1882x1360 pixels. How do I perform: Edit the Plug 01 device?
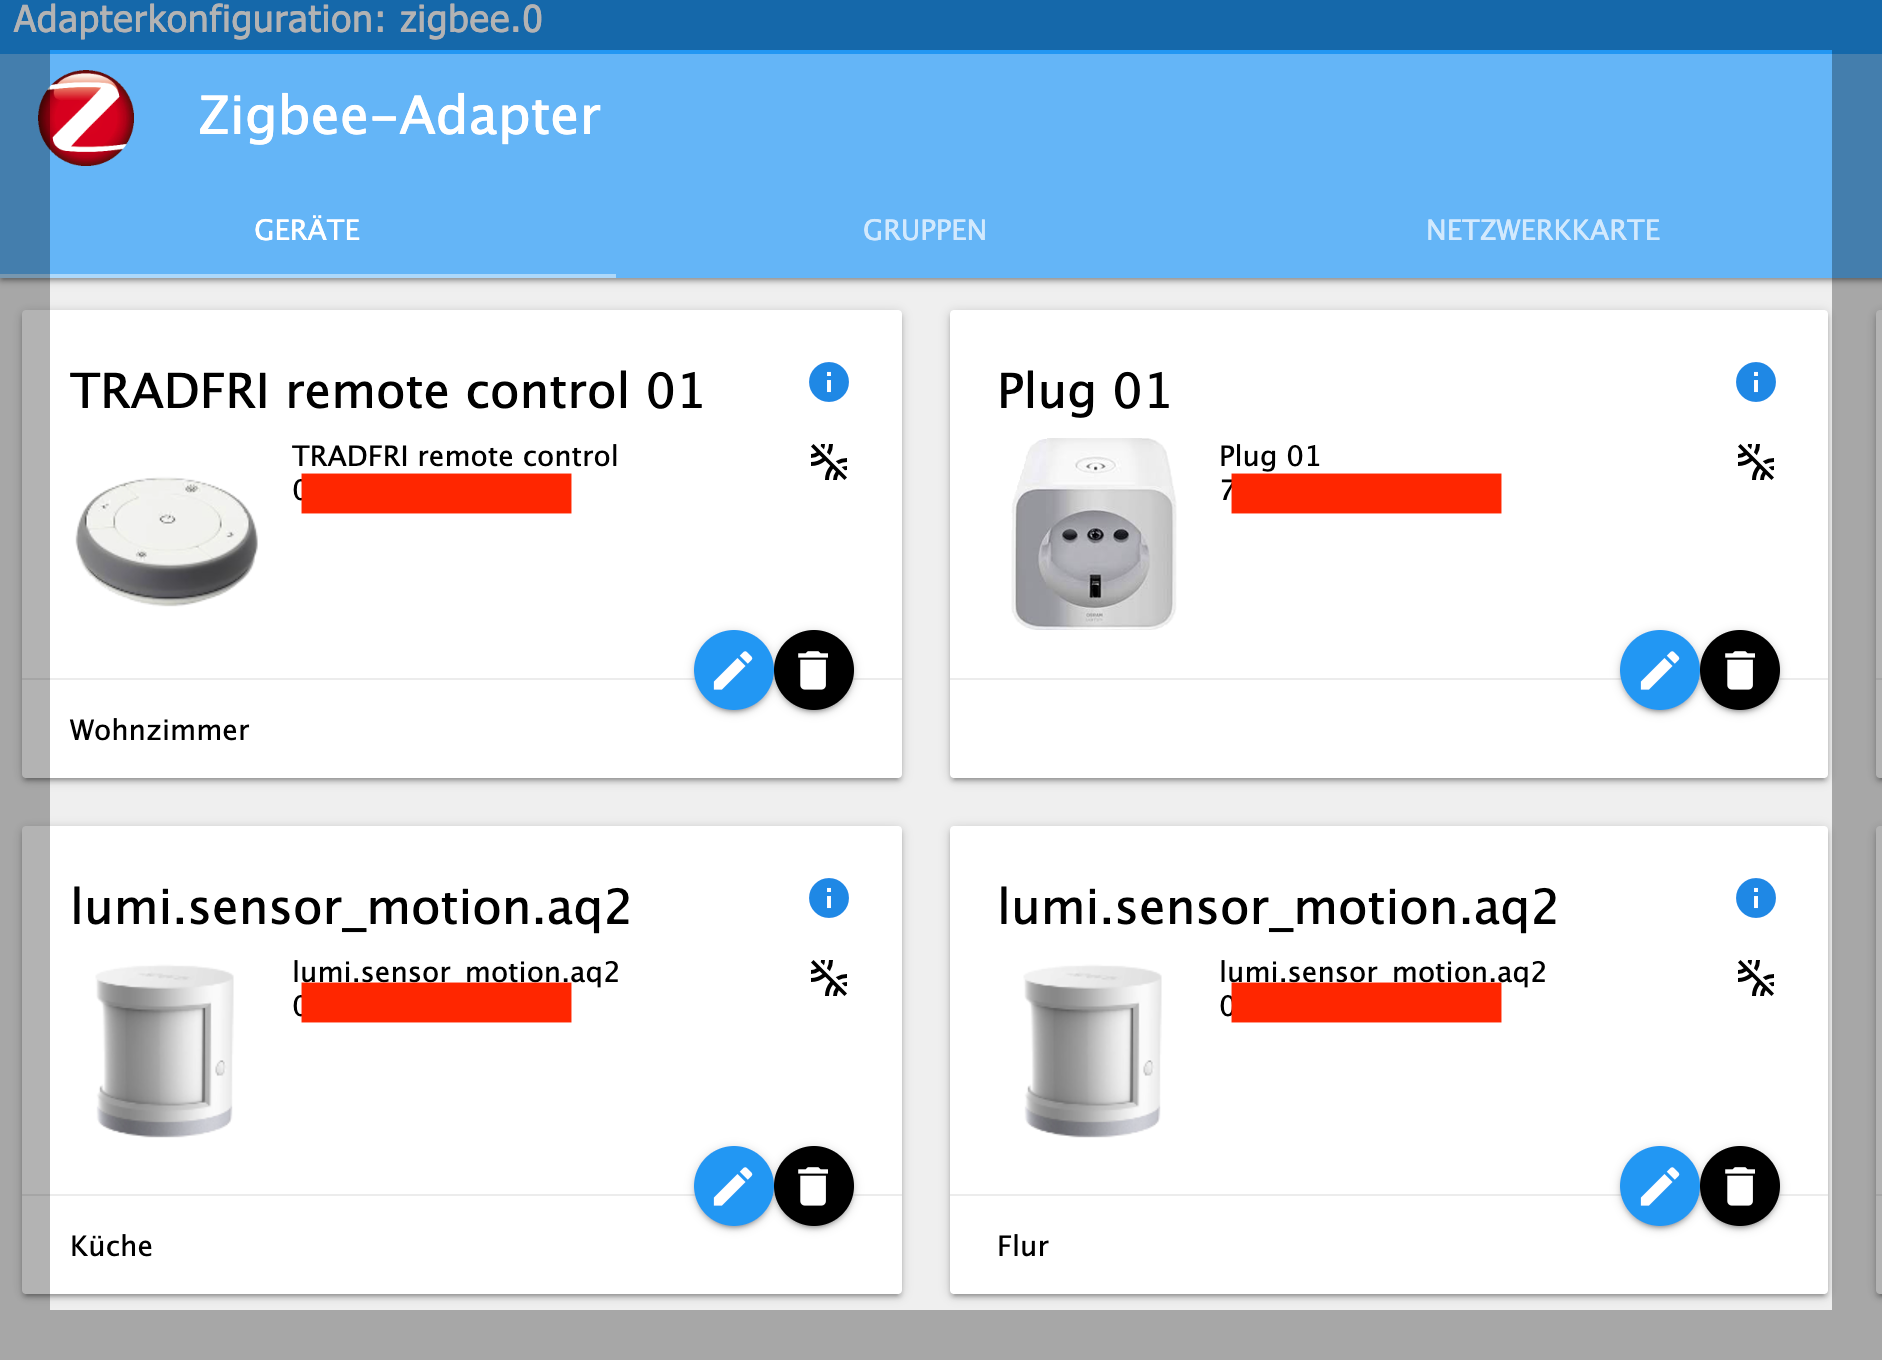pos(1659,670)
